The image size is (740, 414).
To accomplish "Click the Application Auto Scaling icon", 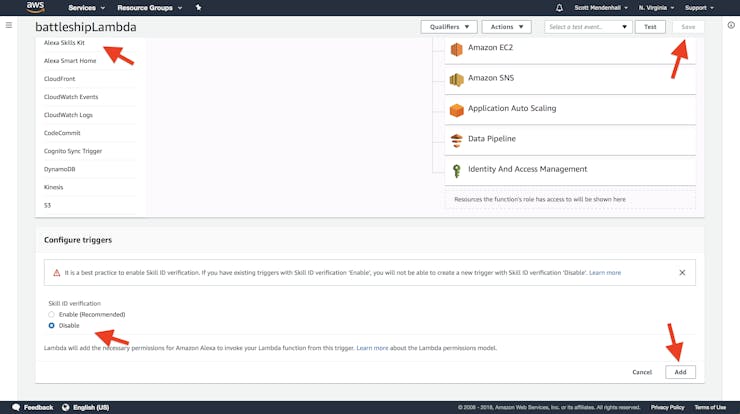I will click(x=456, y=110).
